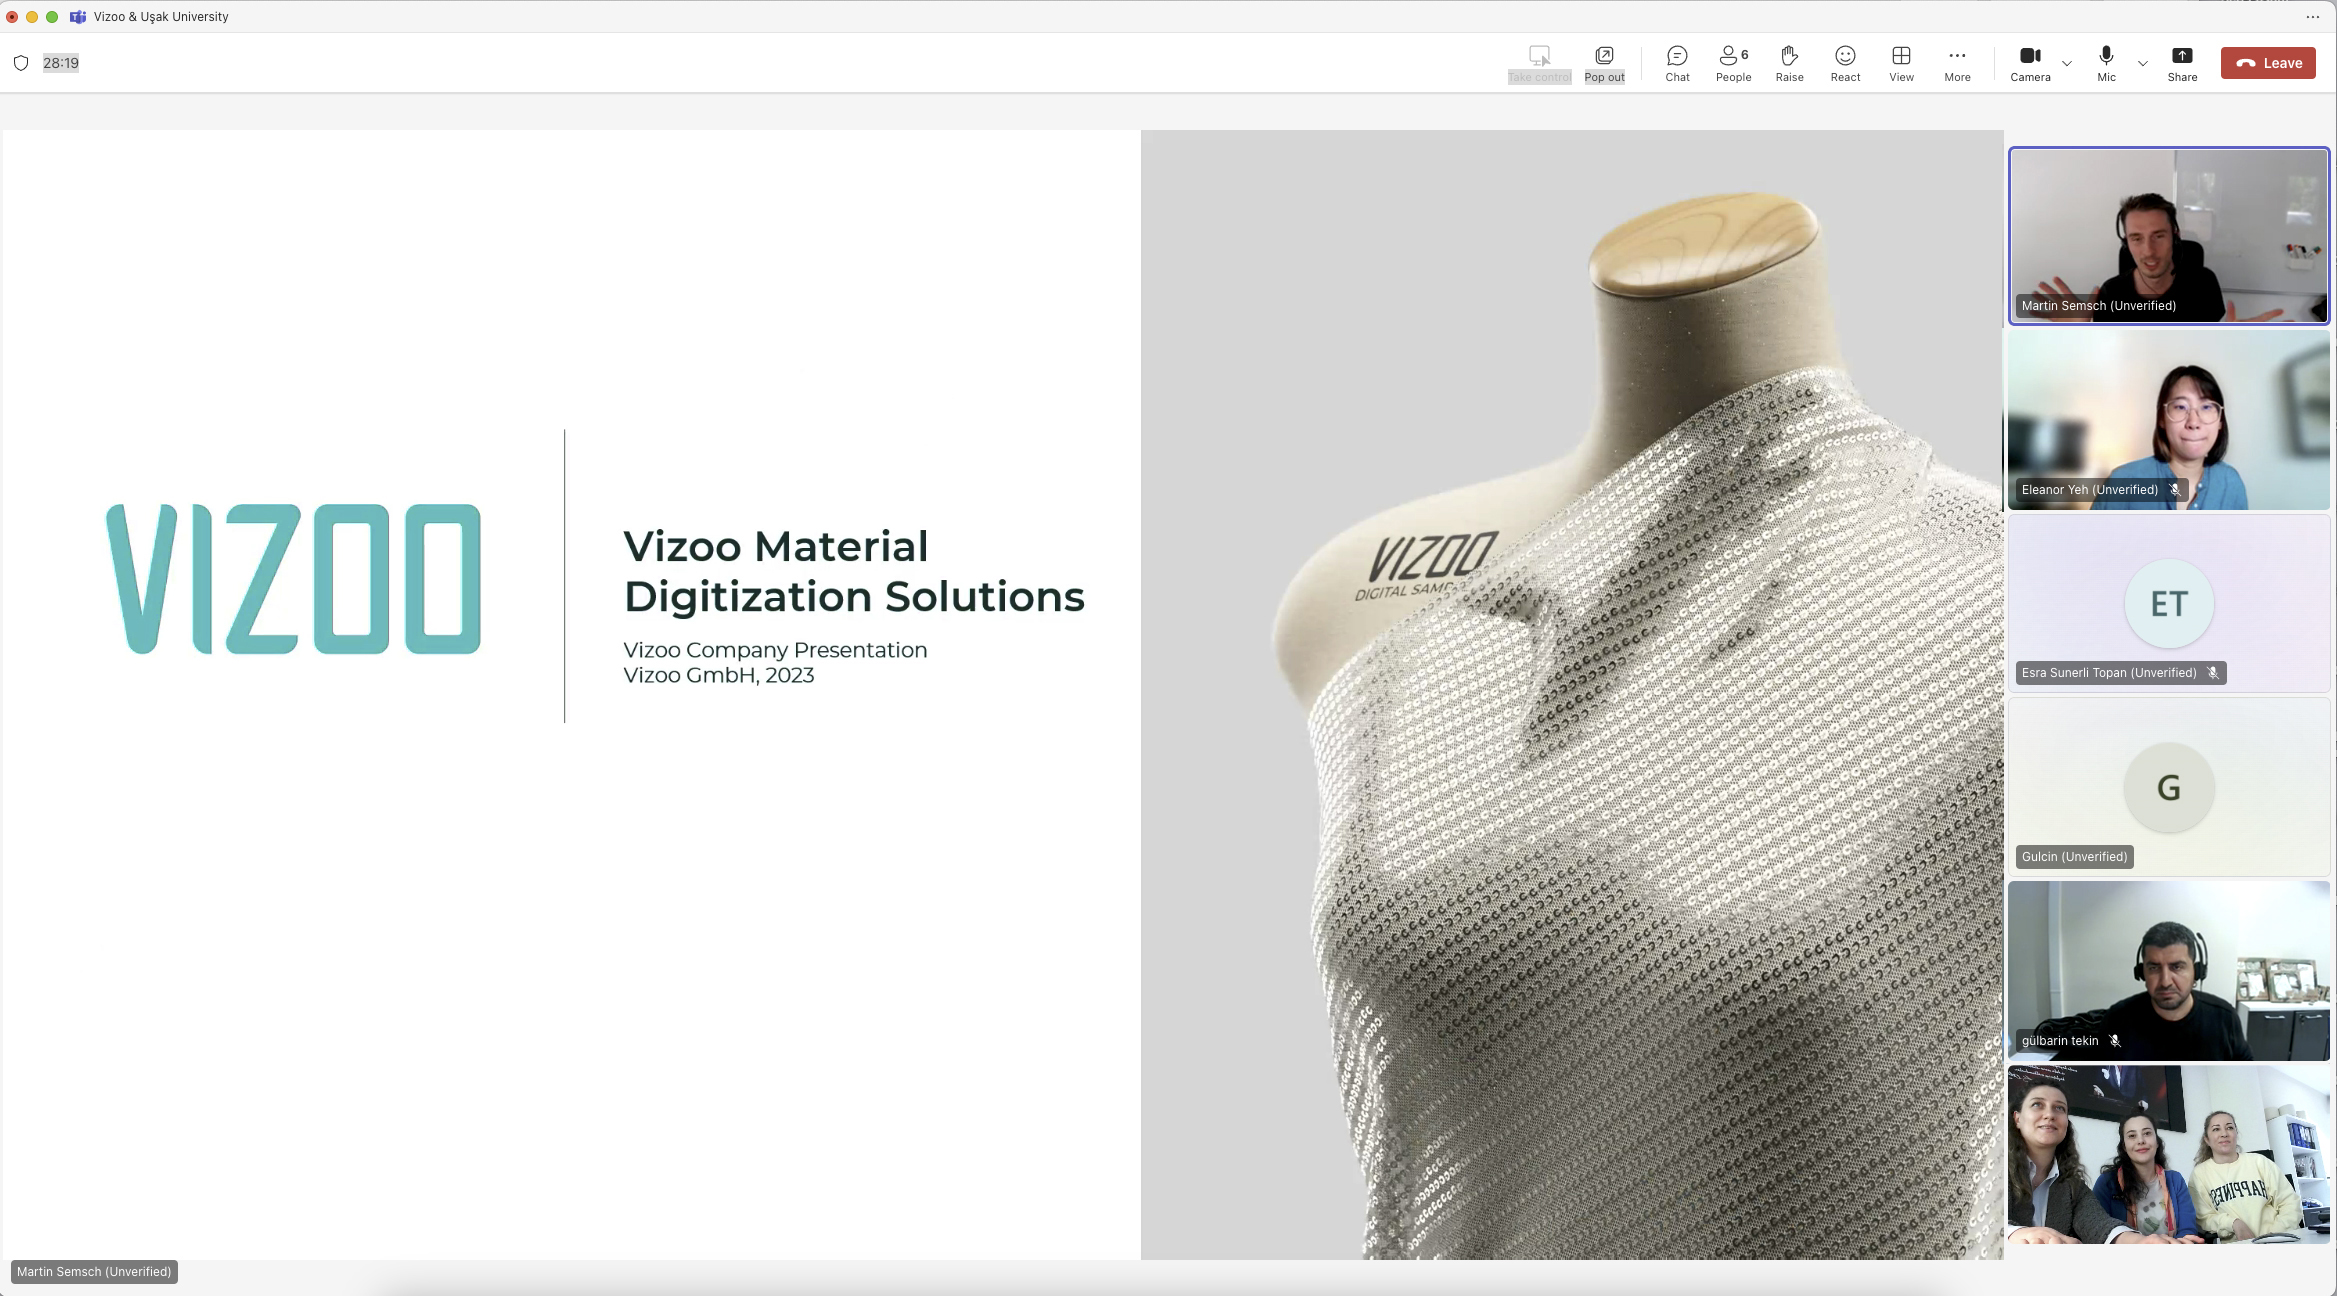Select the three-women group video tile
Viewport: 2337px width, 1296px height.
click(x=2168, y=1154)
